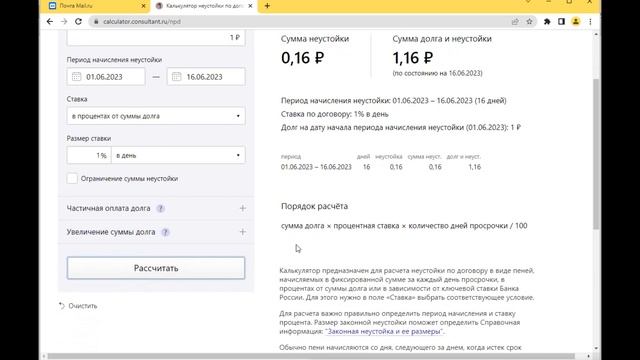Click the долг и неуст. cell 1,16
The image size is (640, 360).
(475, 167)
